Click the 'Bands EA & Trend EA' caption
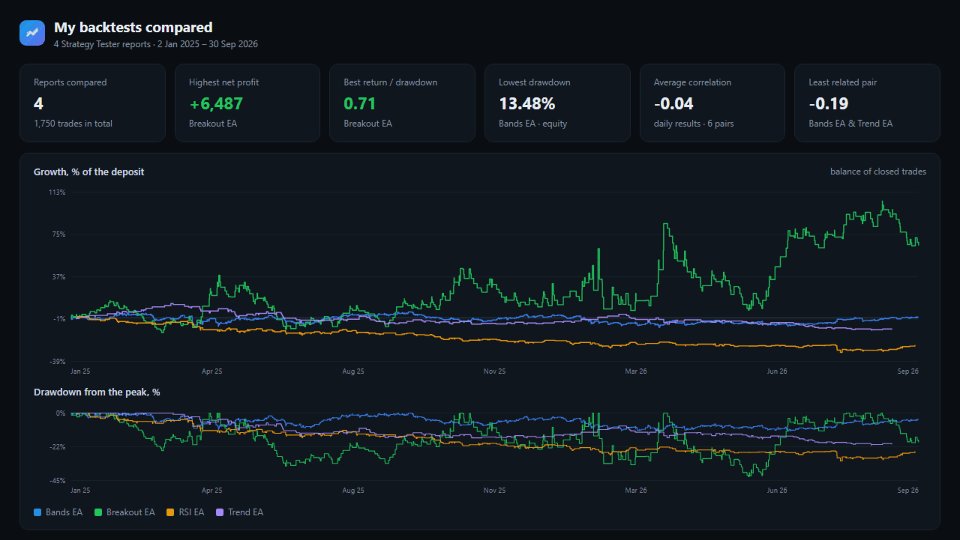 coord(850,124)
